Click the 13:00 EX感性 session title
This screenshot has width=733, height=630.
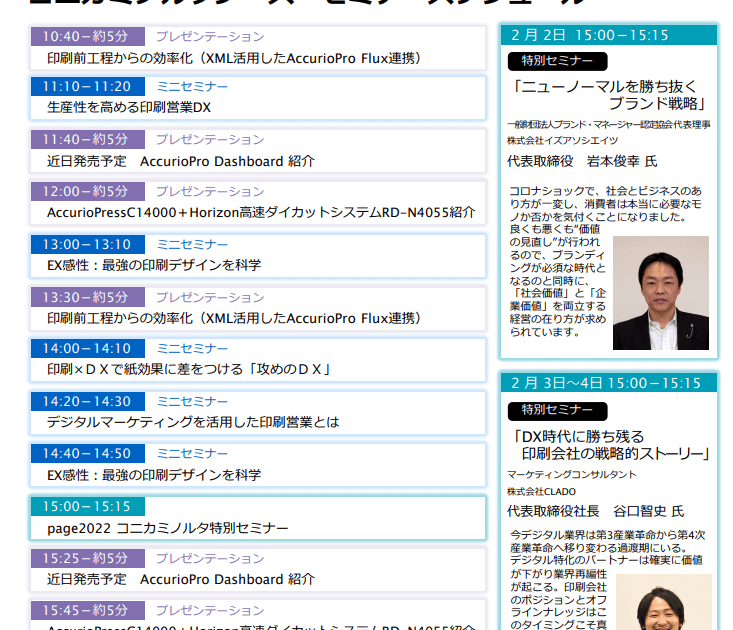point(154,265)
